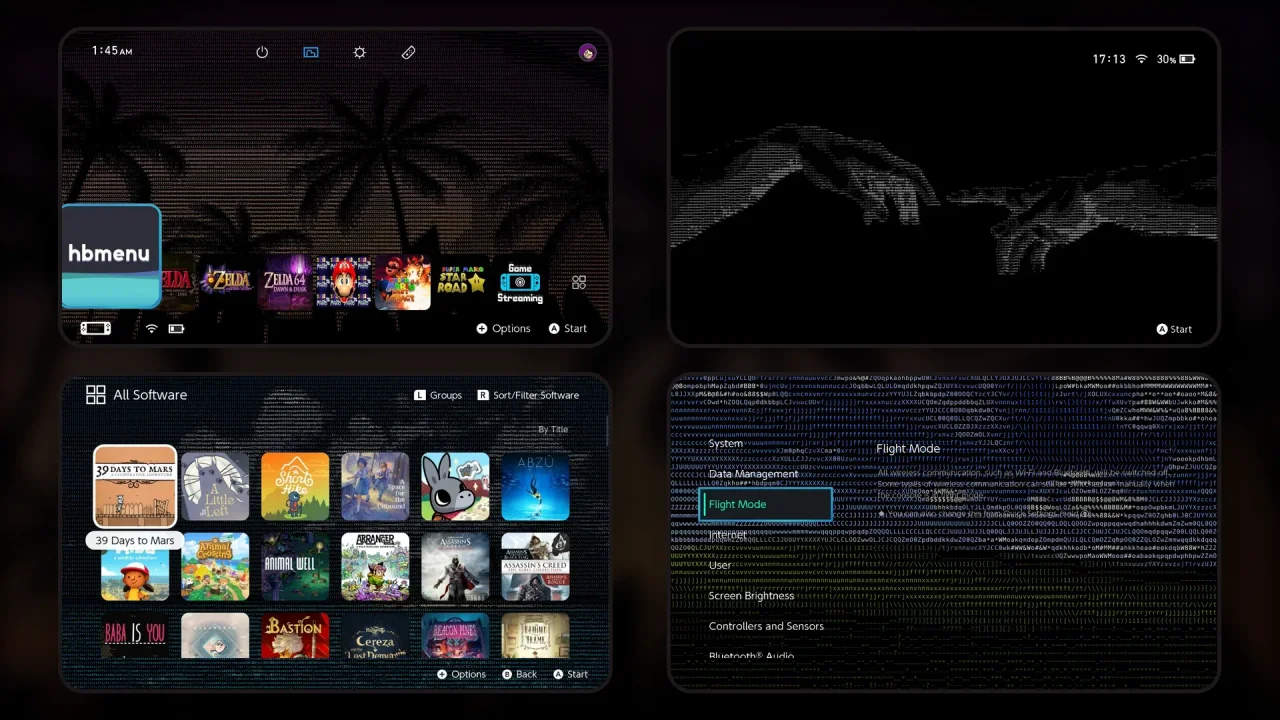Open the ABZU game tile
The width and height of the screenshot is (1280, 720).
point(535,487)
